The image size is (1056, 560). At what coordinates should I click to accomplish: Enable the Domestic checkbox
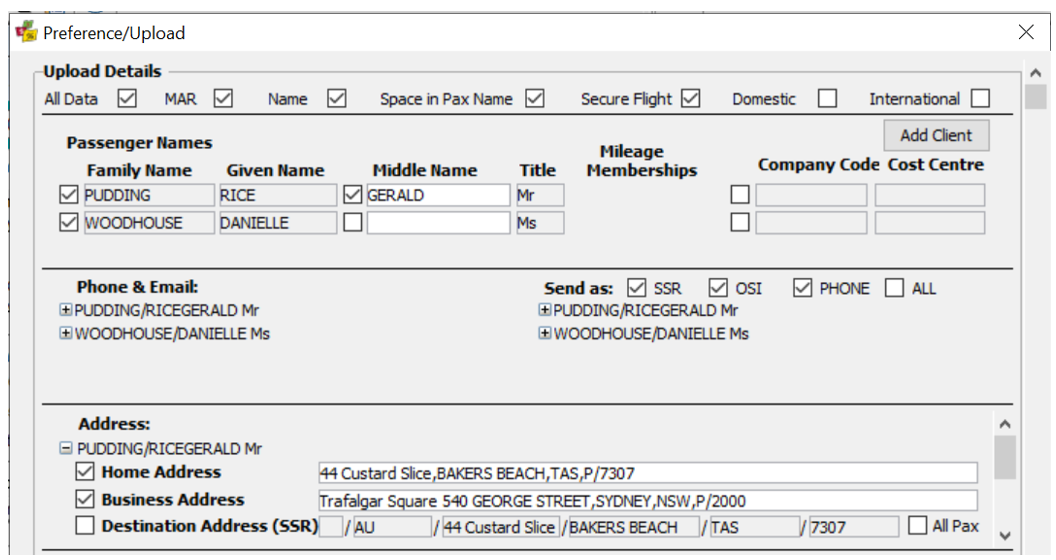click(x=827, y=98)
